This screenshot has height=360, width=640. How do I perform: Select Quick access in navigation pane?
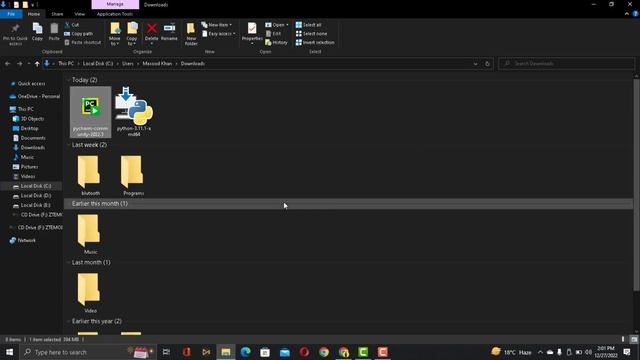pyautogui.click(x=31, y=83)
